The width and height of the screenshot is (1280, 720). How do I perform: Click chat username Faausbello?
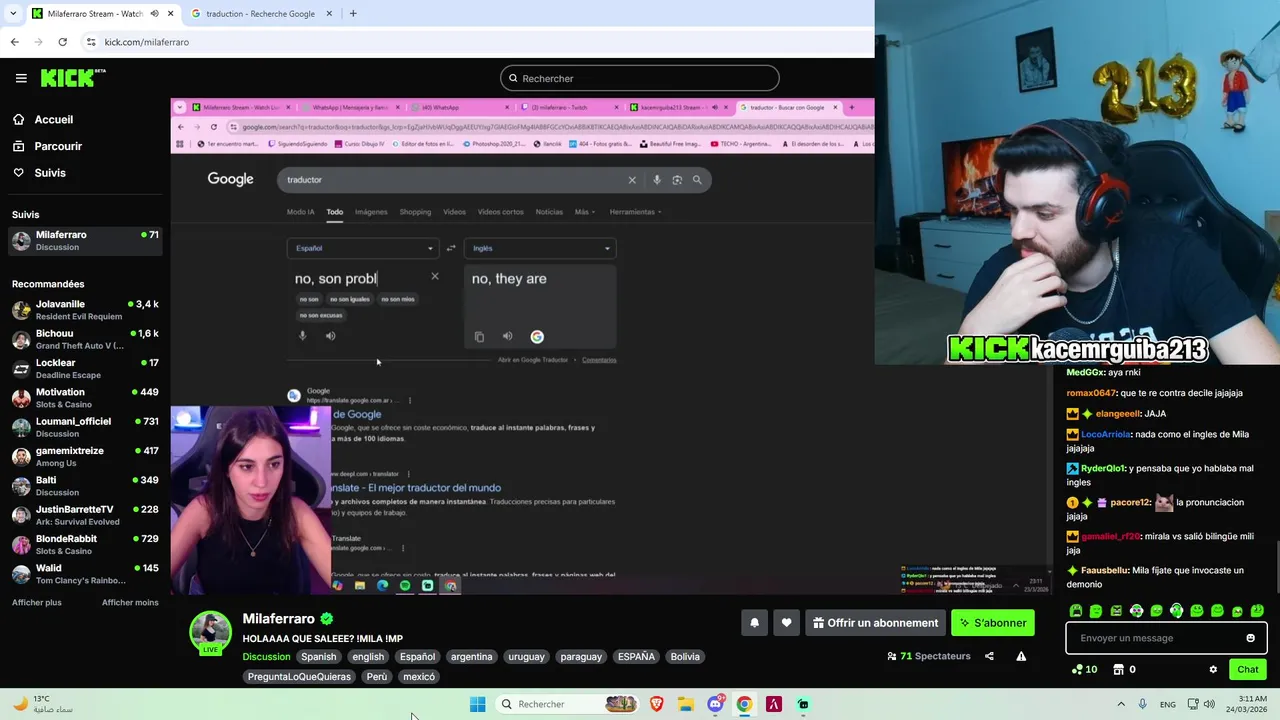tap(1104, 570)
